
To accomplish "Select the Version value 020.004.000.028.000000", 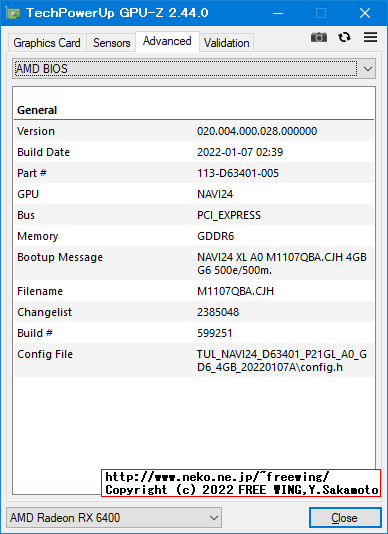I will [257, 131].
